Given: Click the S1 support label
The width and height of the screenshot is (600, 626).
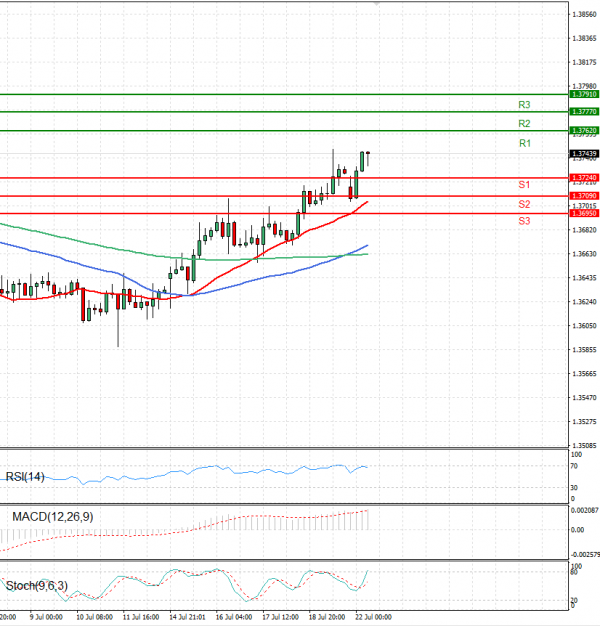Looking at the screenshot, I should (x=524, y=184).
